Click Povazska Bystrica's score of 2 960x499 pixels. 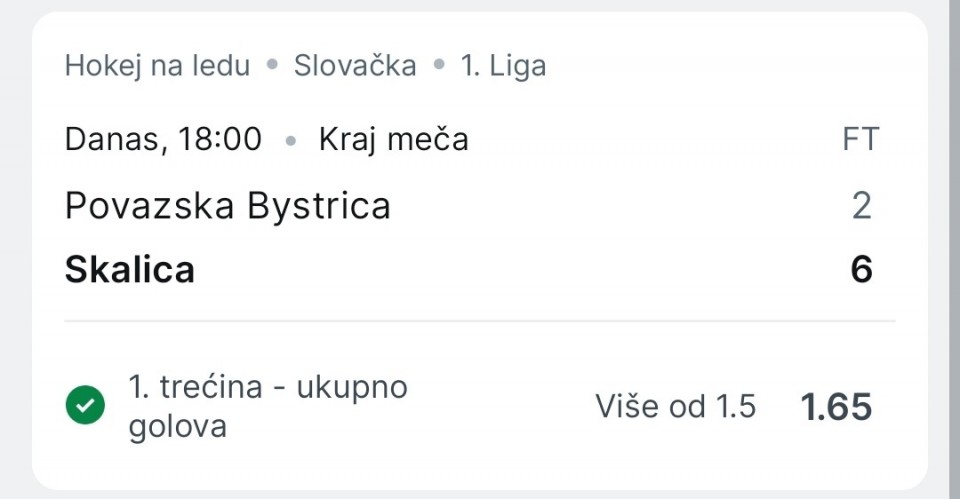click(x=861, y=206)
